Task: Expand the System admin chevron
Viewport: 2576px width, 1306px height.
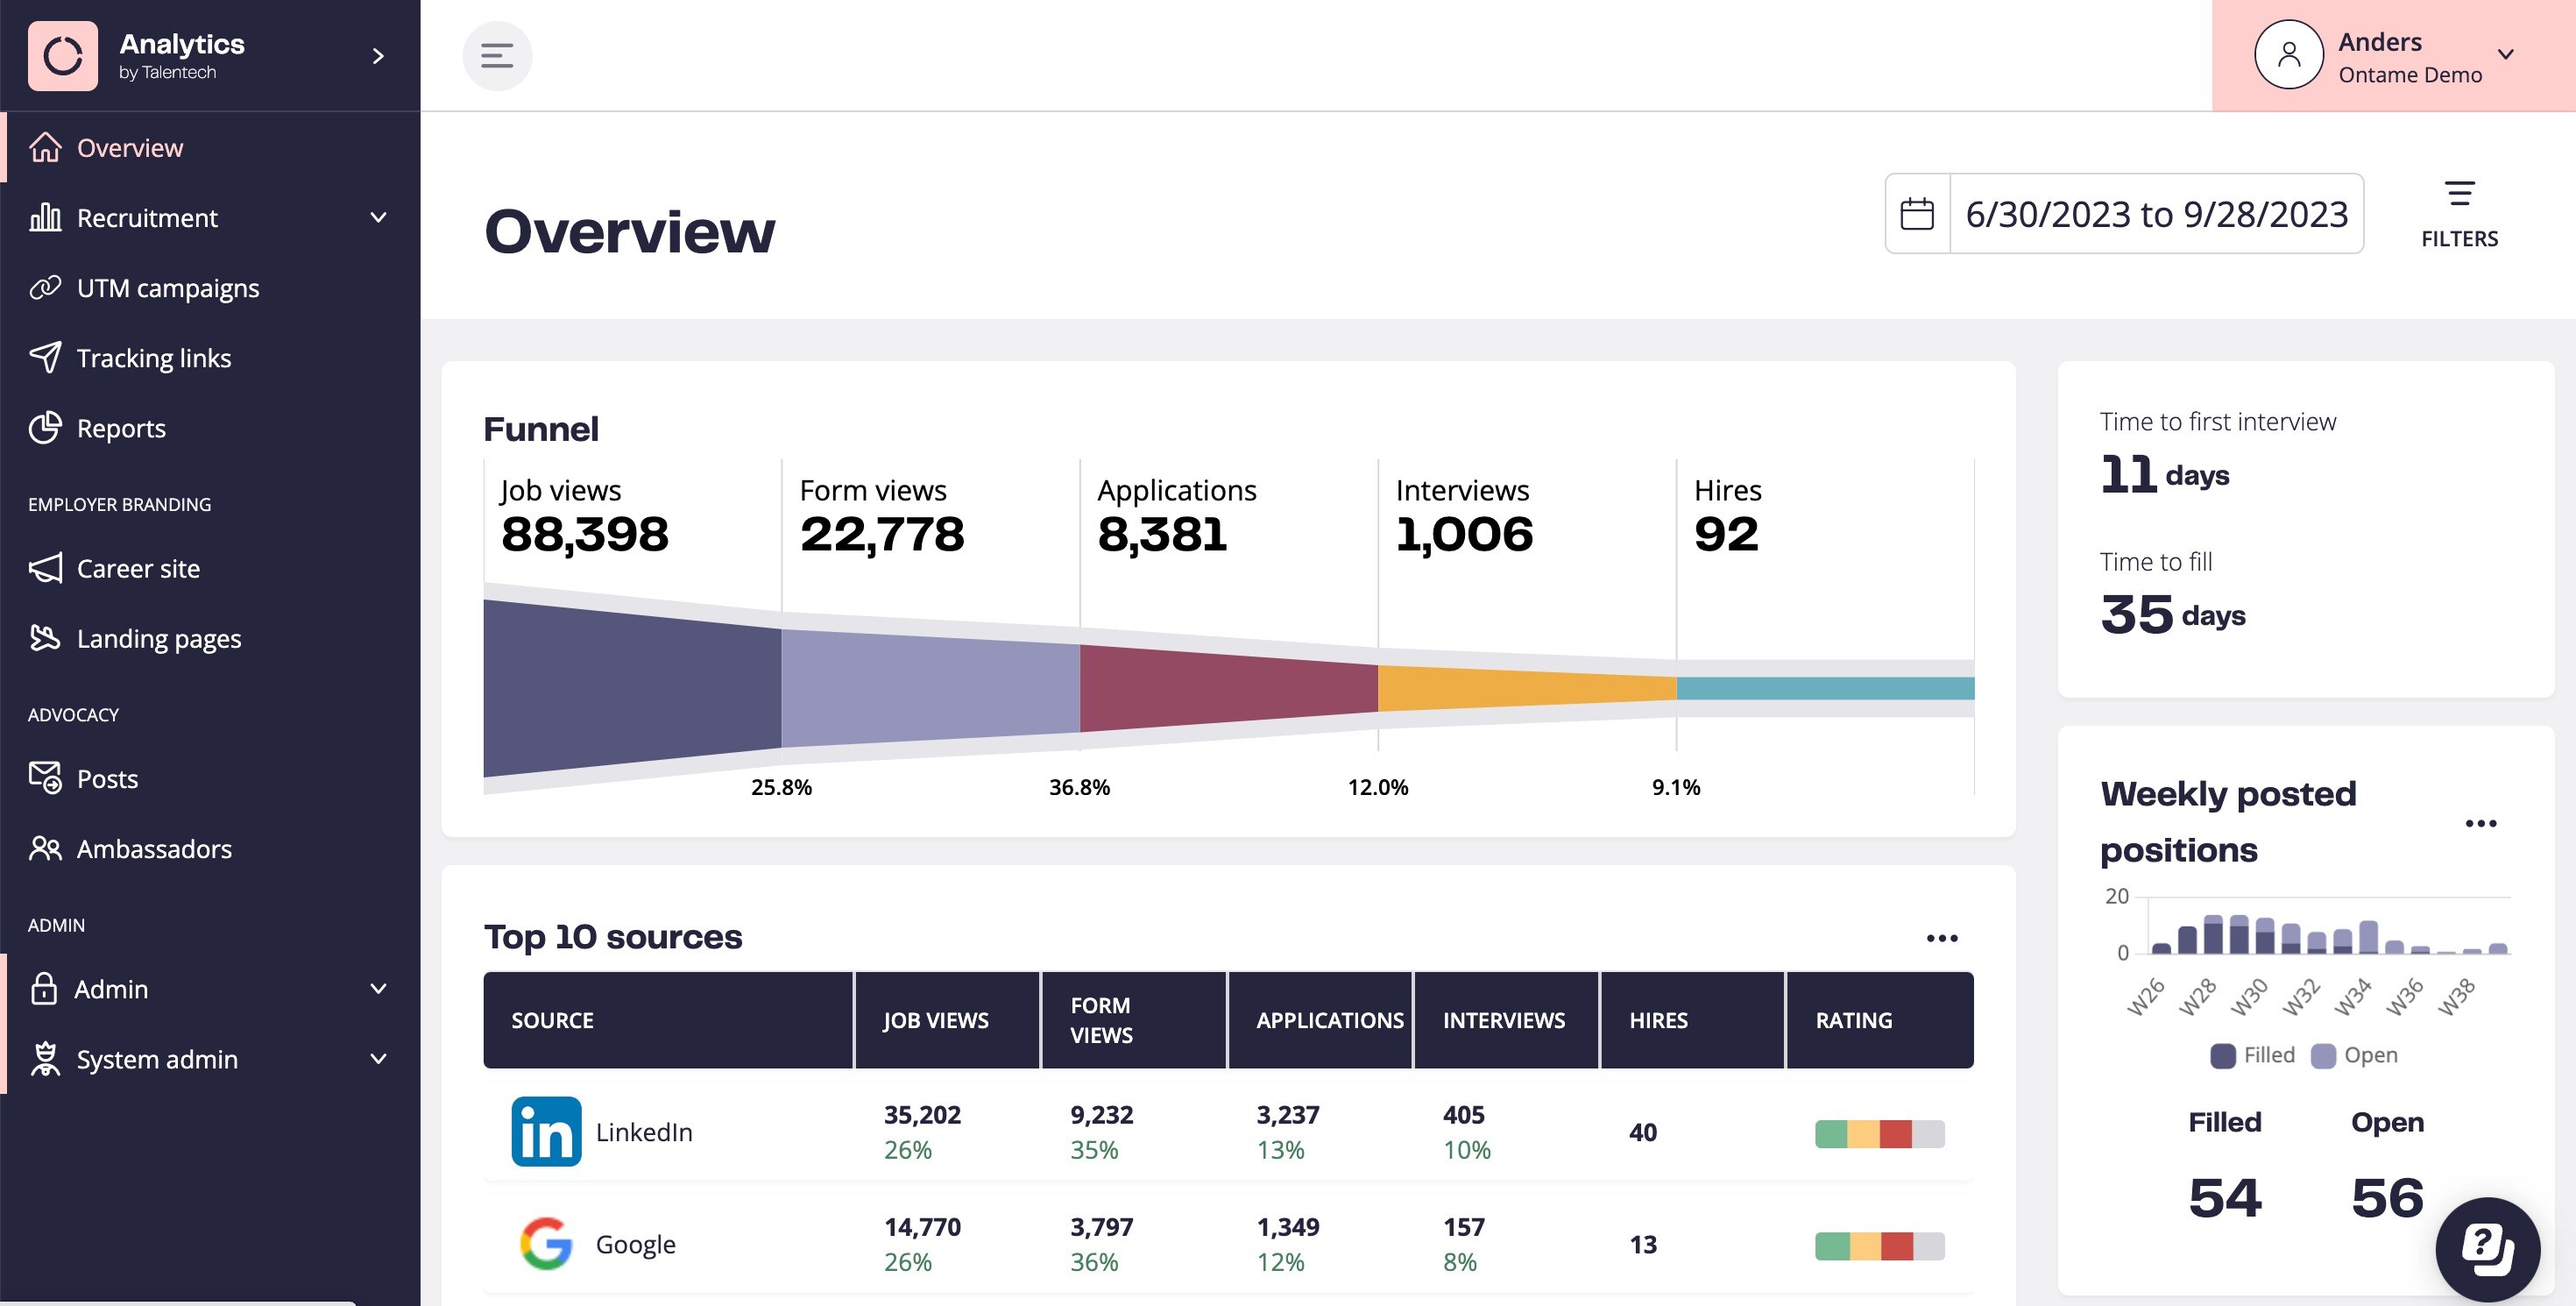Action: (x=378, y=1058)
